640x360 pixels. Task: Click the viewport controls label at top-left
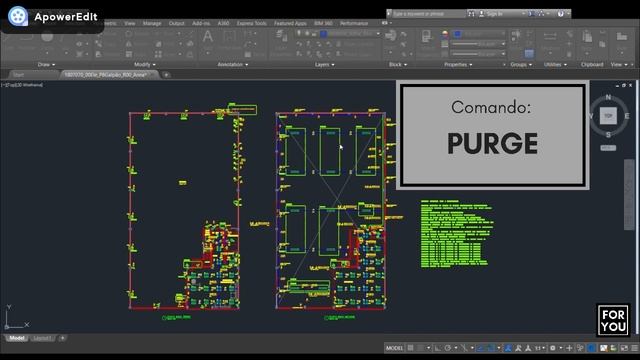pos(22,85)
